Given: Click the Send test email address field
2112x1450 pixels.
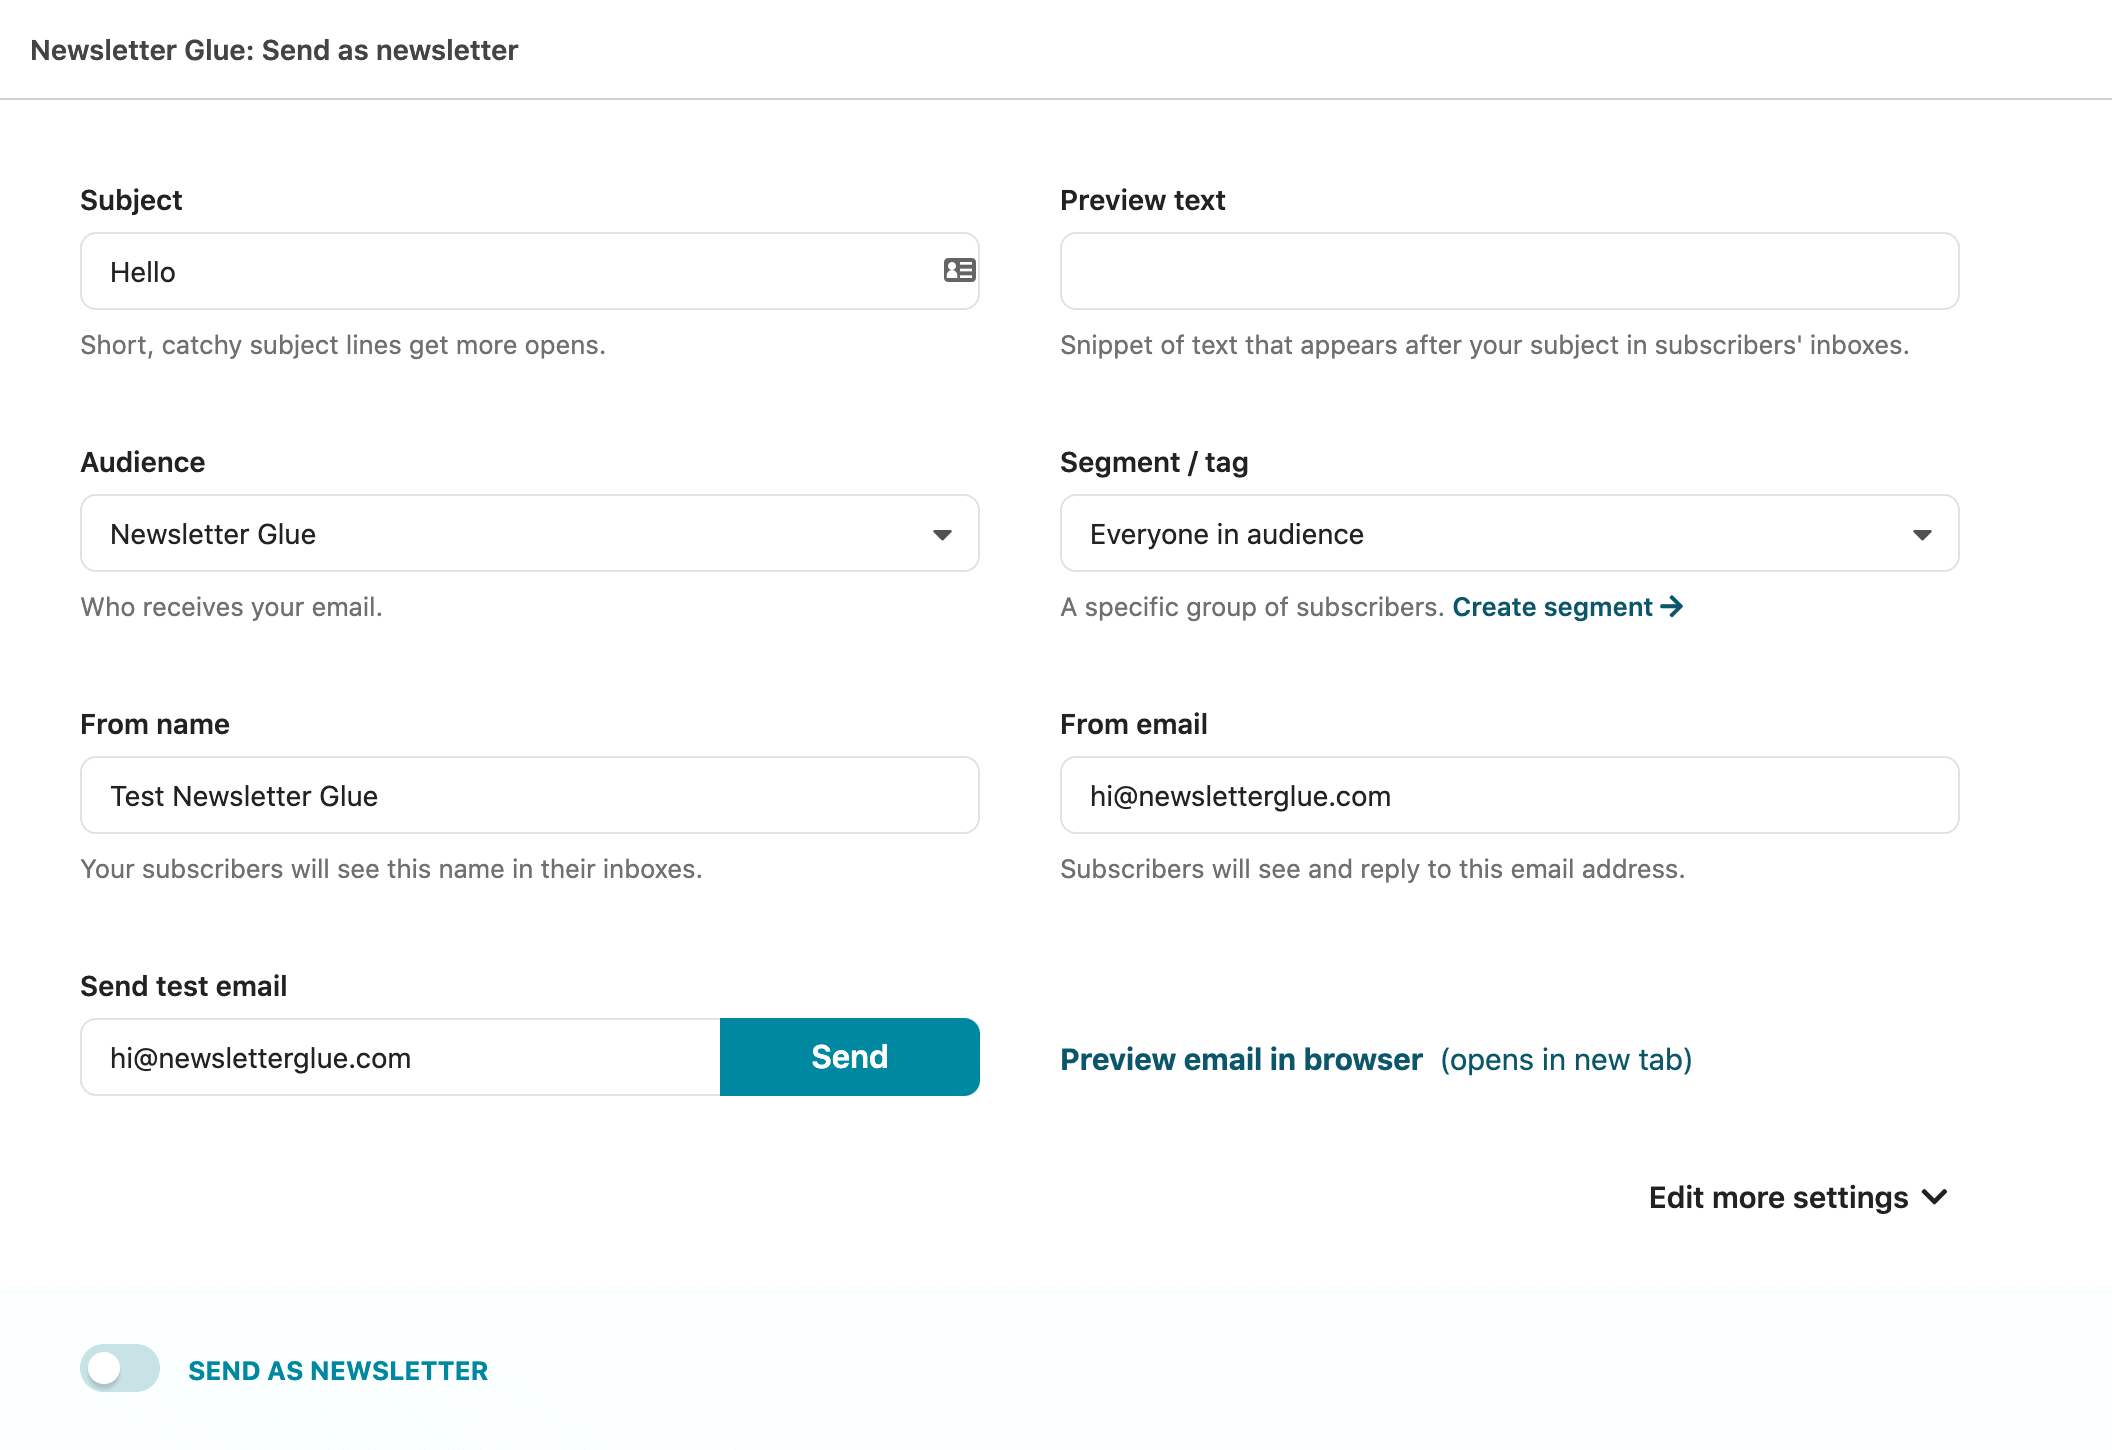Looking at the screenshot, I should coord(400,1057).
